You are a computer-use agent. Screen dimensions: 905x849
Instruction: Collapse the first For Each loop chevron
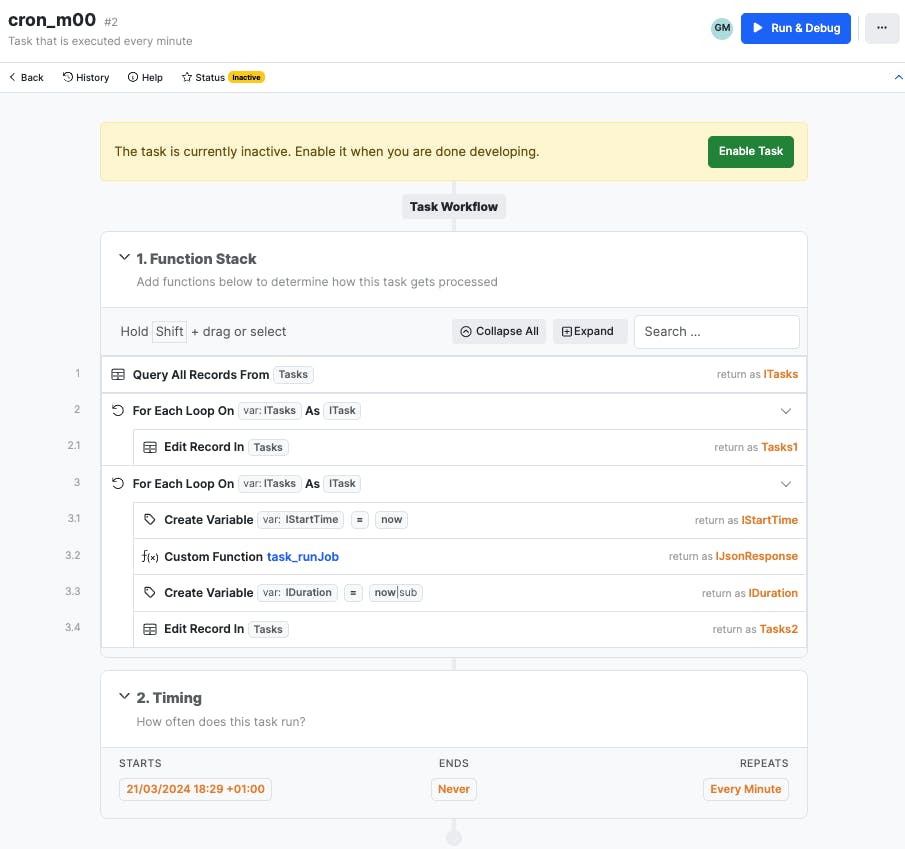coord(786,411)
